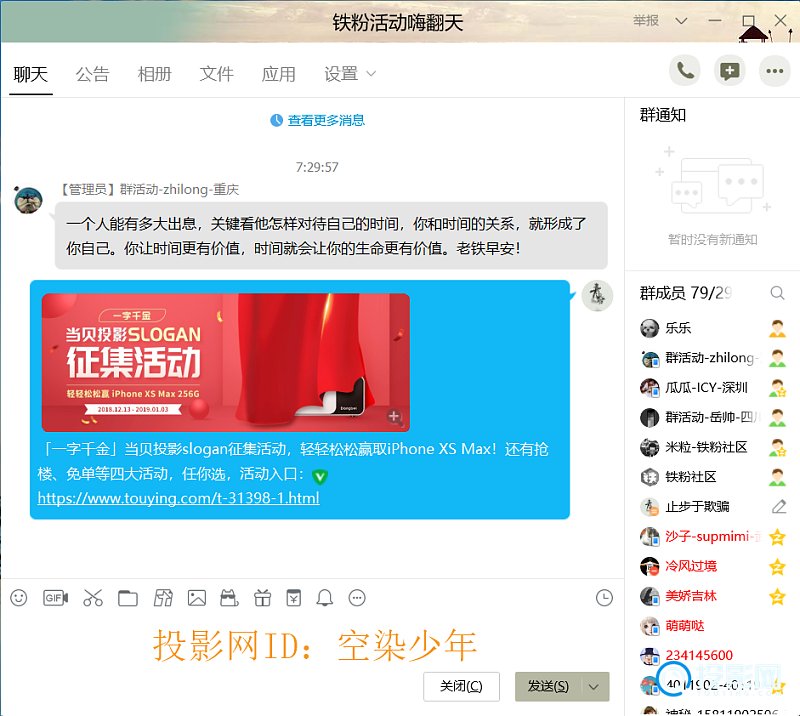Select member 沙子-supmimi
Image resolution: width=800 pixels, height=716 pixels.
pos(712,536)
